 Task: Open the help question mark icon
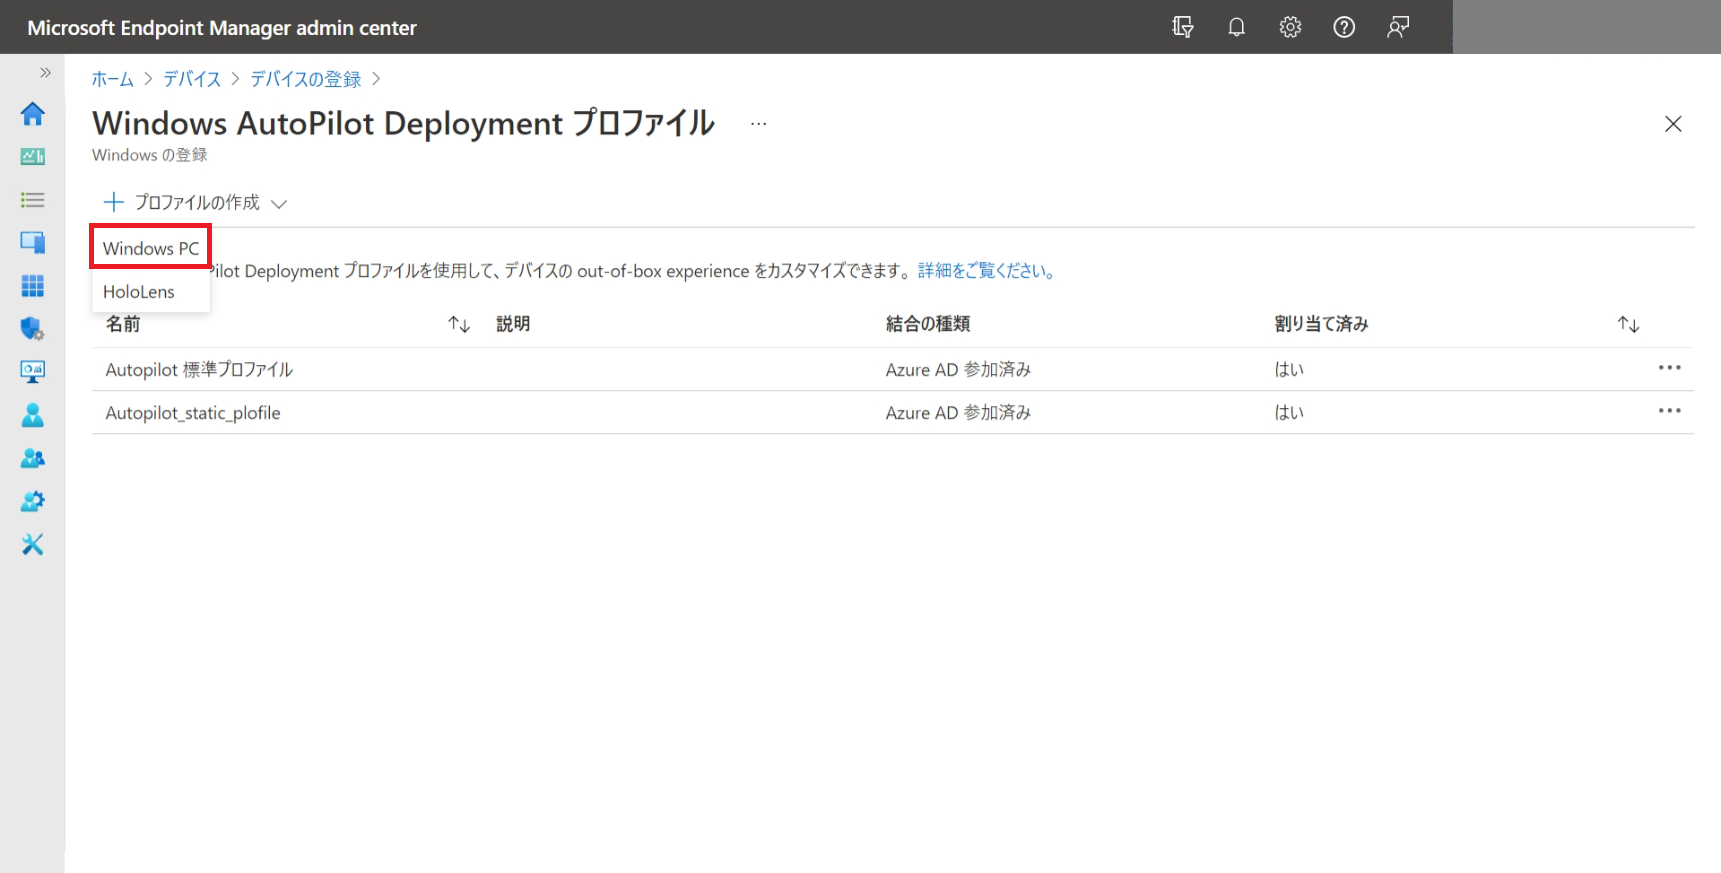coord(1345,27)
